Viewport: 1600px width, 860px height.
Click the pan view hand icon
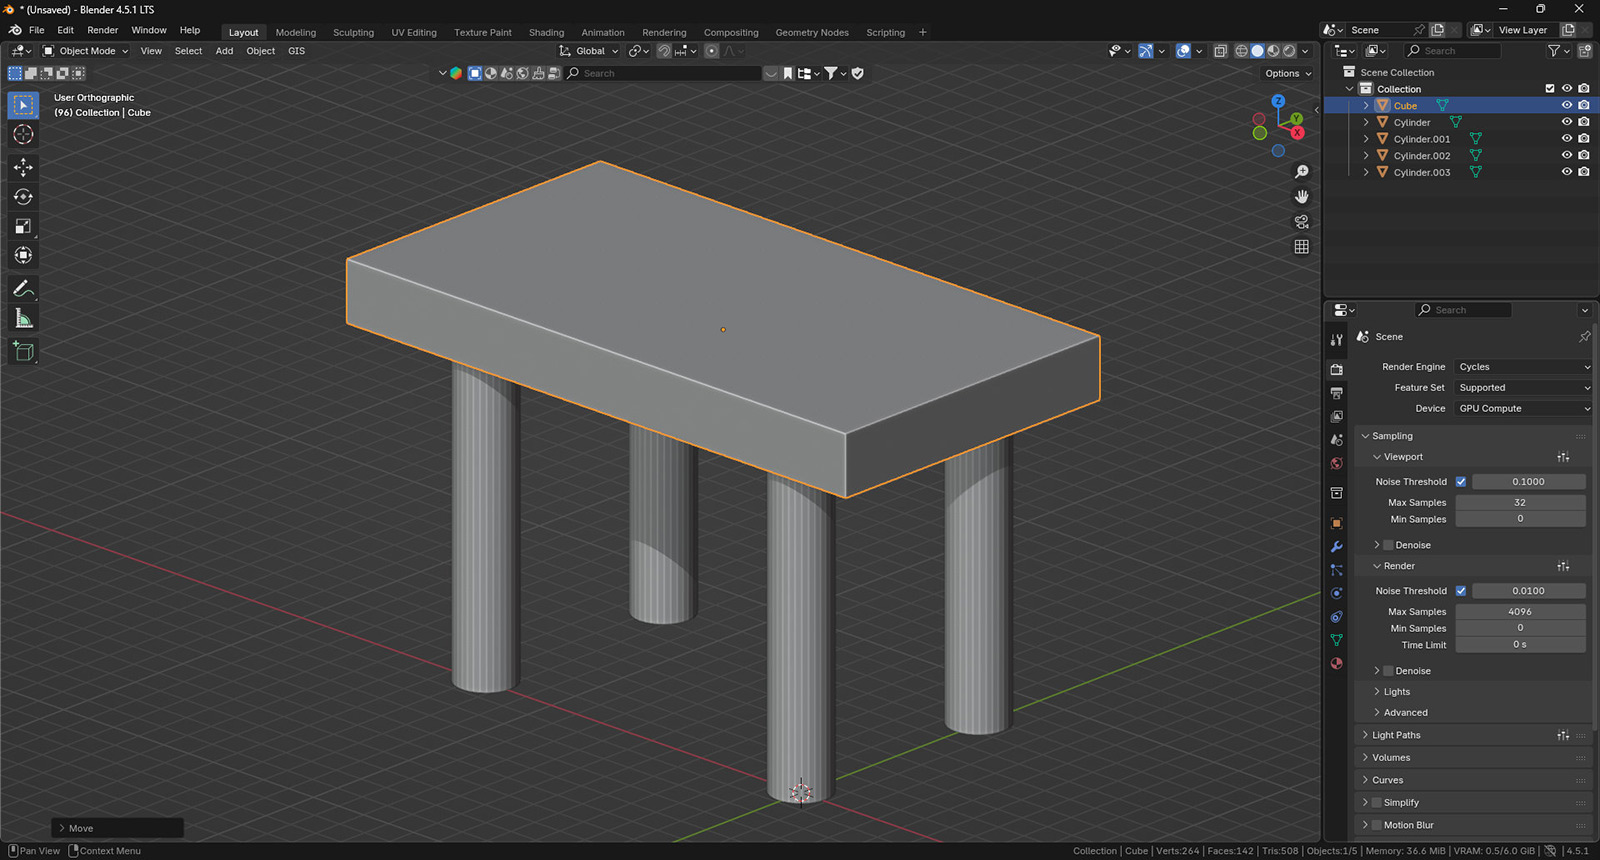click(x=1301, y=197)
